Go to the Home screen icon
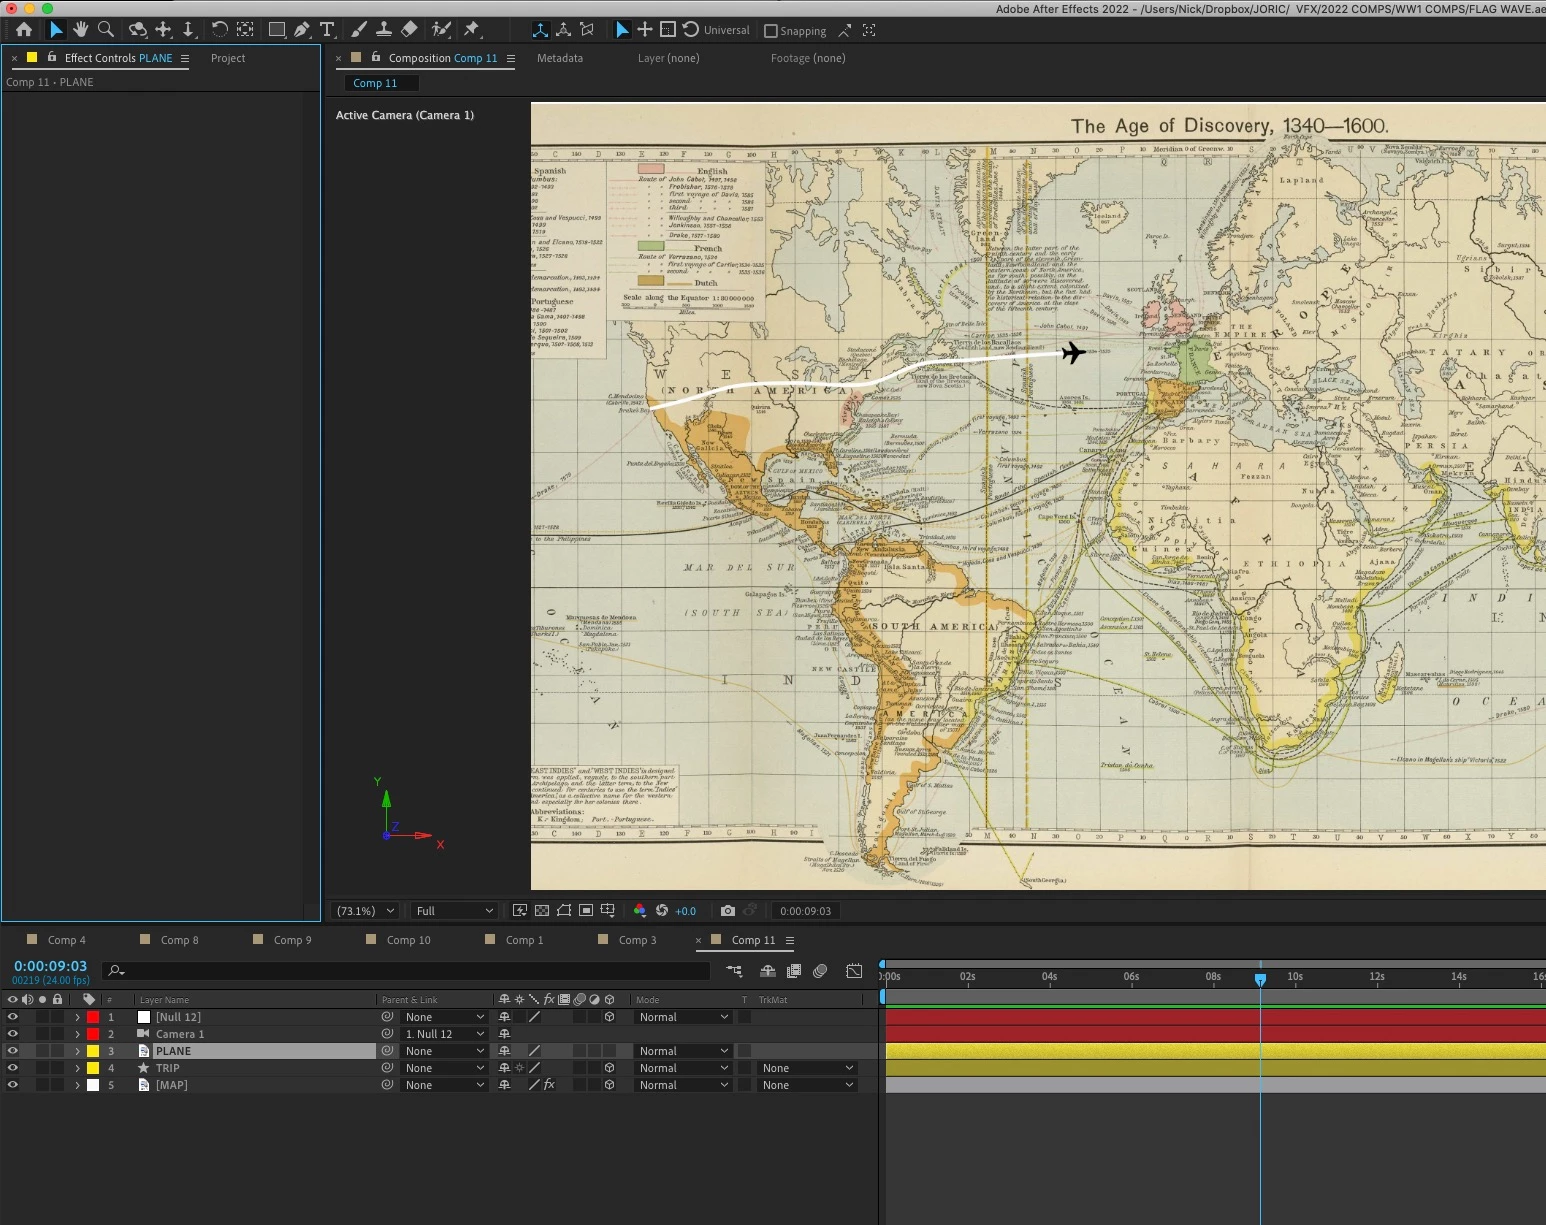Viewport: 1546px width, 1225px height. click(24, 30)
